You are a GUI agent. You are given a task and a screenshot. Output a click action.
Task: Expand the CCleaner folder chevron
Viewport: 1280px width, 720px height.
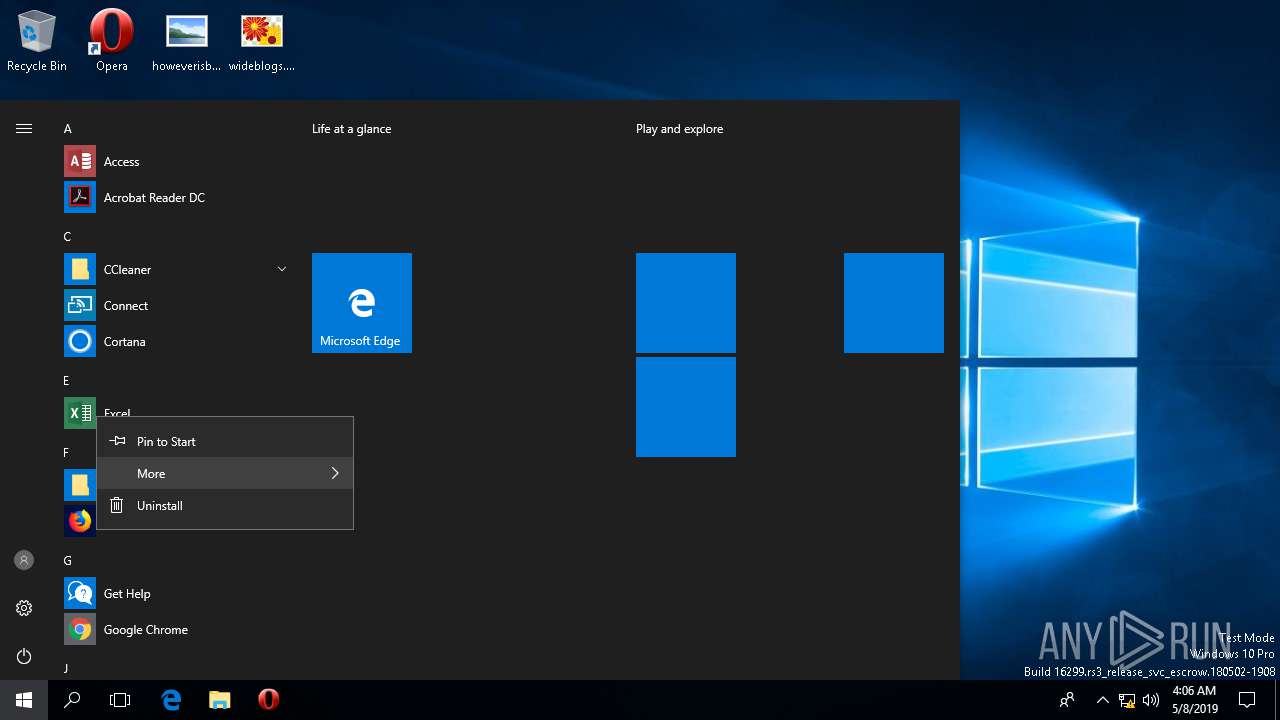[x=282, y=269]
